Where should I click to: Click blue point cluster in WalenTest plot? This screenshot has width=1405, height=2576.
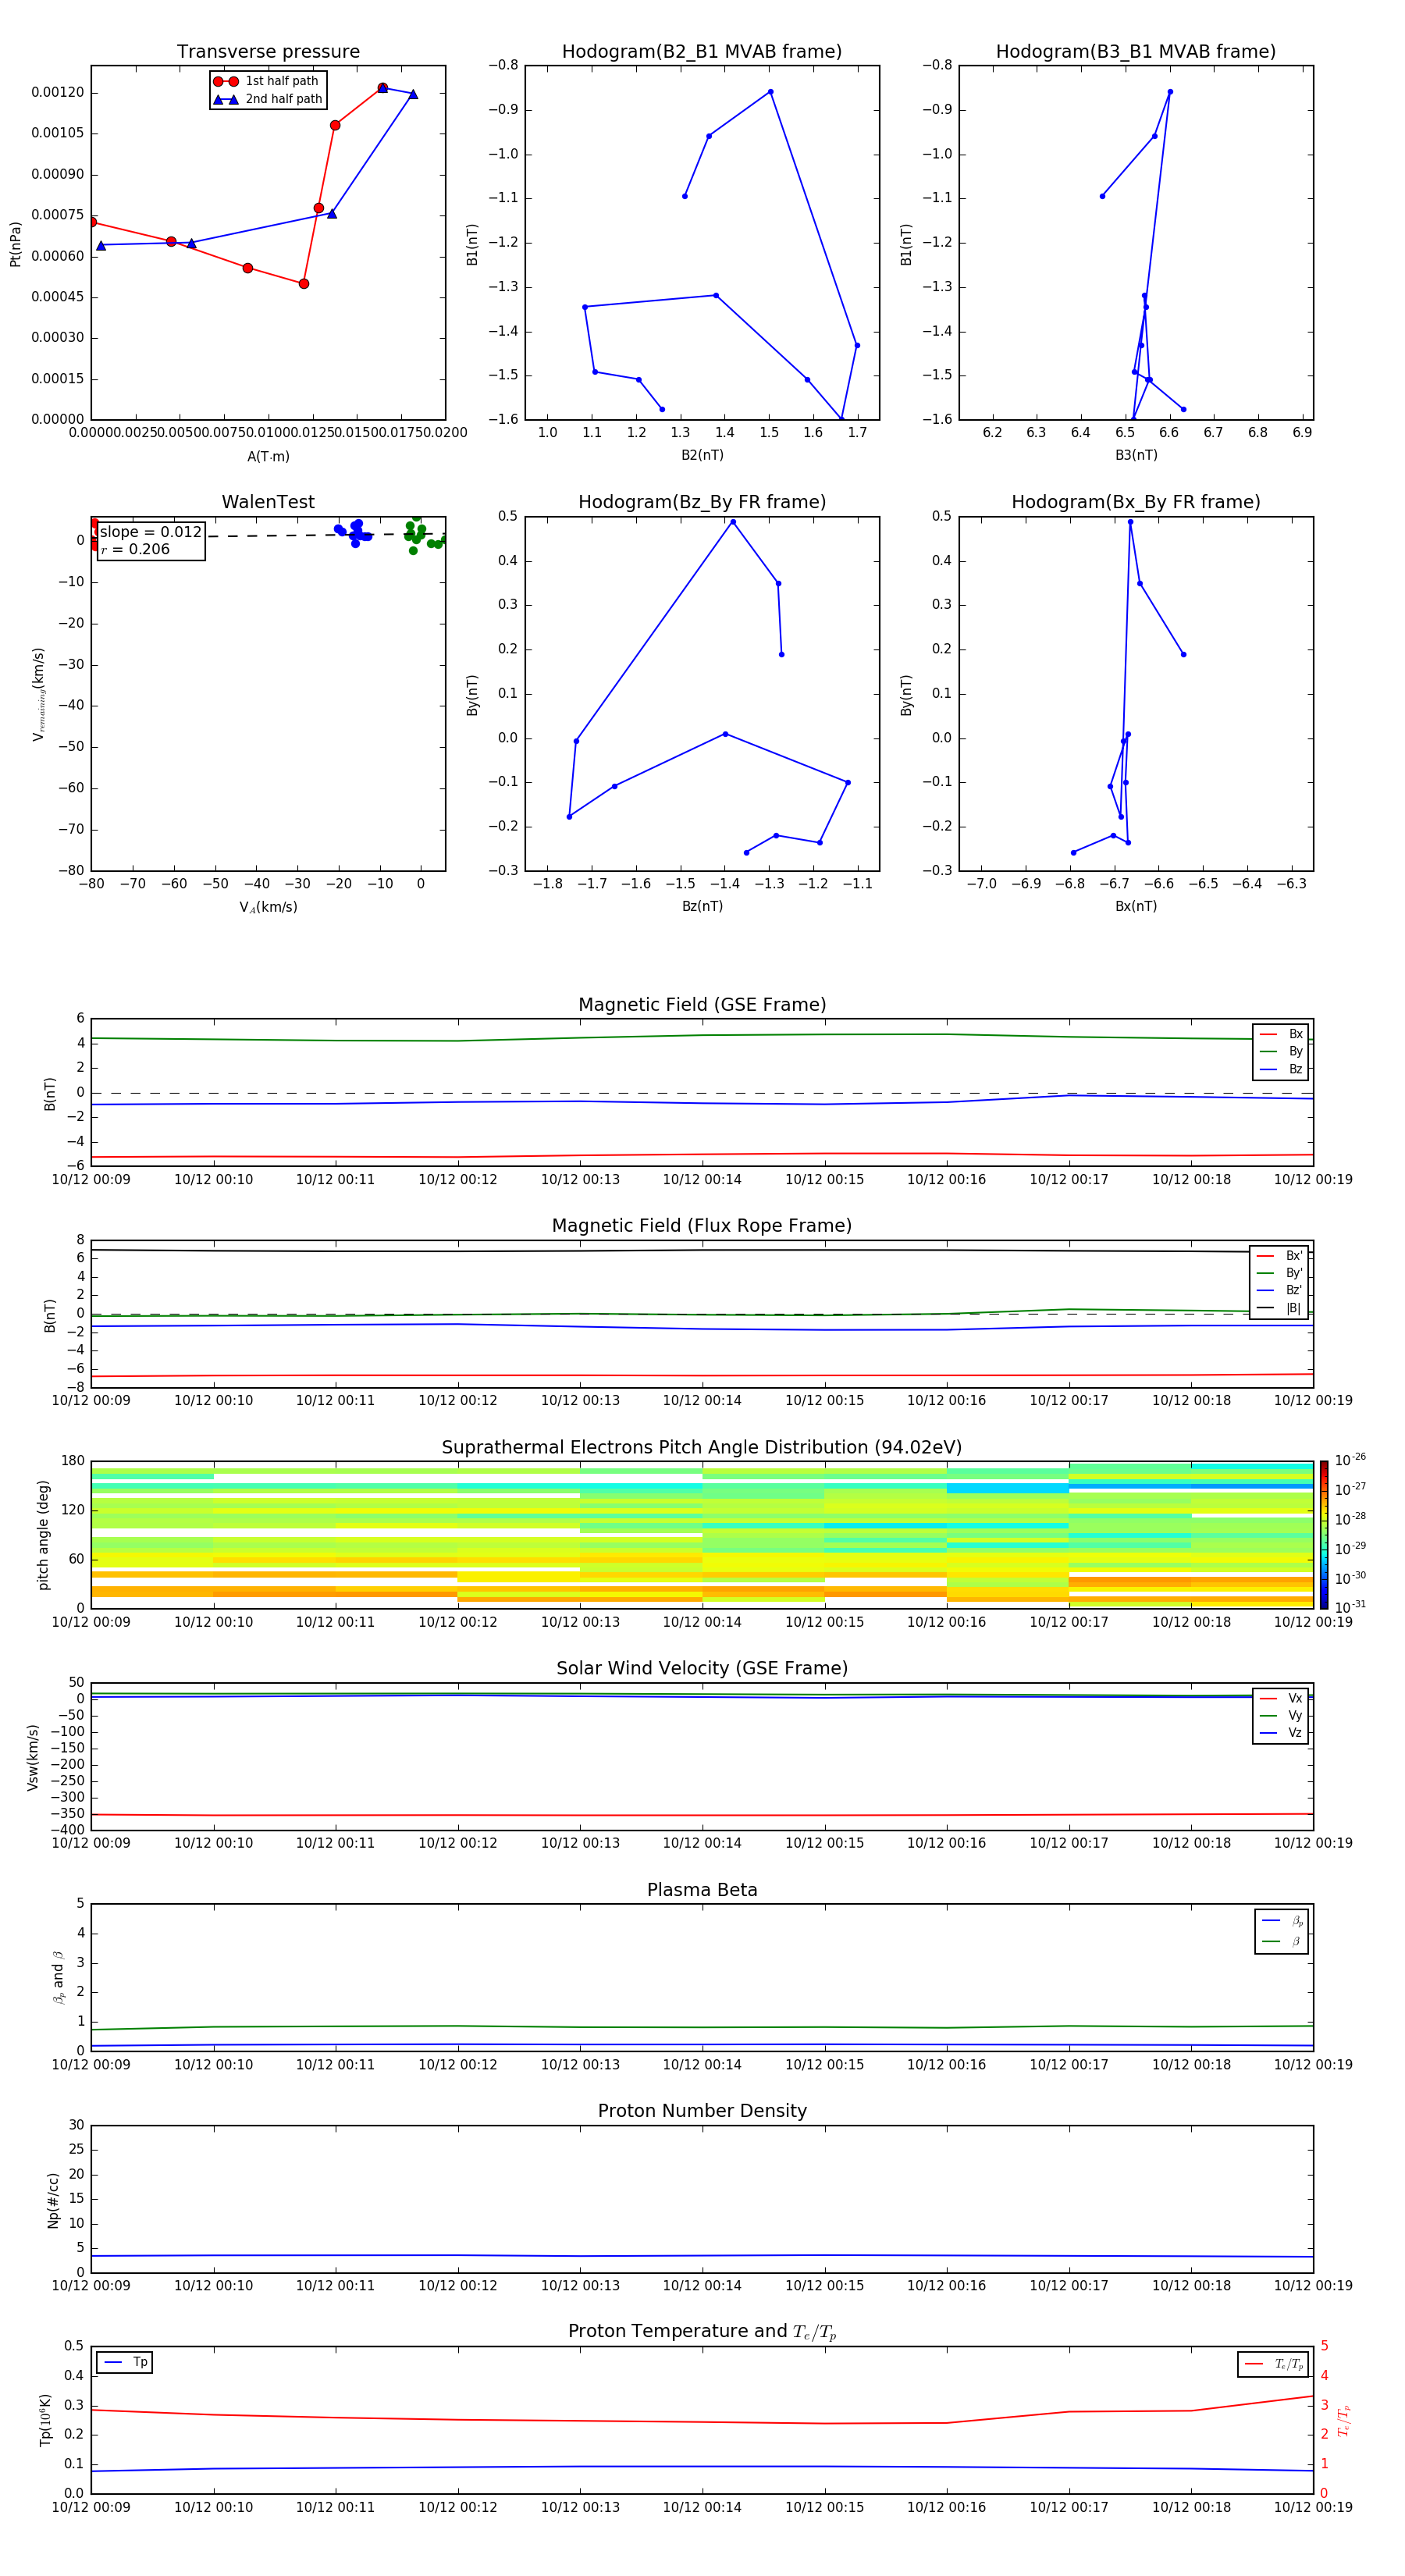(353, 532)
